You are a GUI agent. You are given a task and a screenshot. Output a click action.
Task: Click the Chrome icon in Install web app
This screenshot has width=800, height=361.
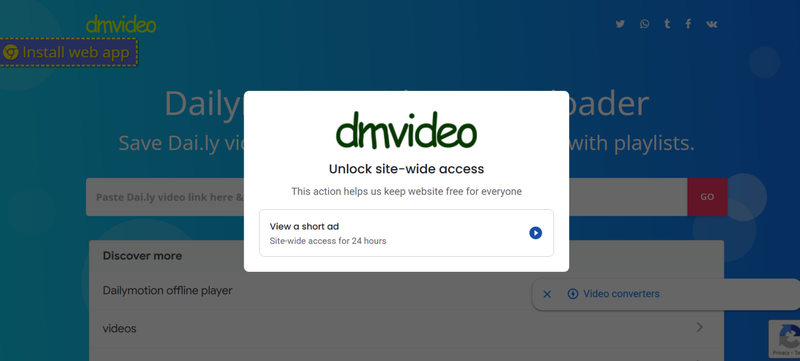[11, 52]
